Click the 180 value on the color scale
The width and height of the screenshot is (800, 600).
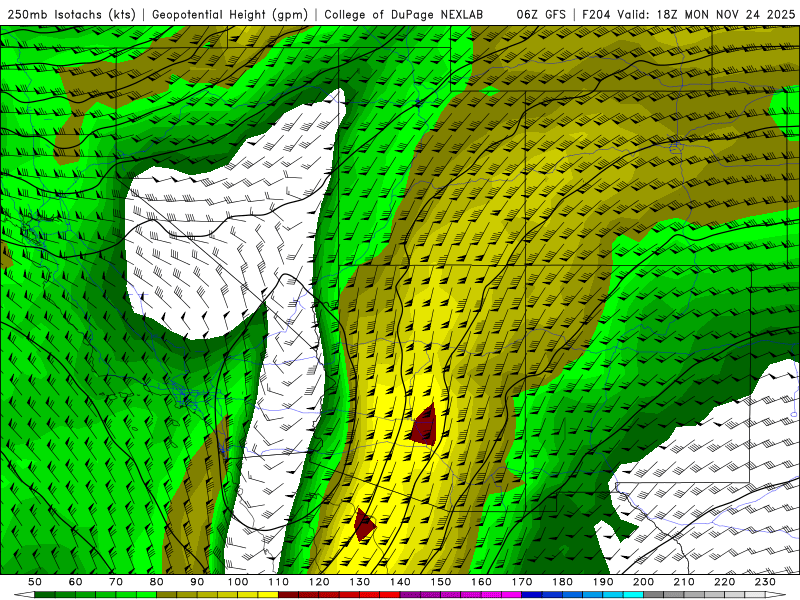point(562,582)
